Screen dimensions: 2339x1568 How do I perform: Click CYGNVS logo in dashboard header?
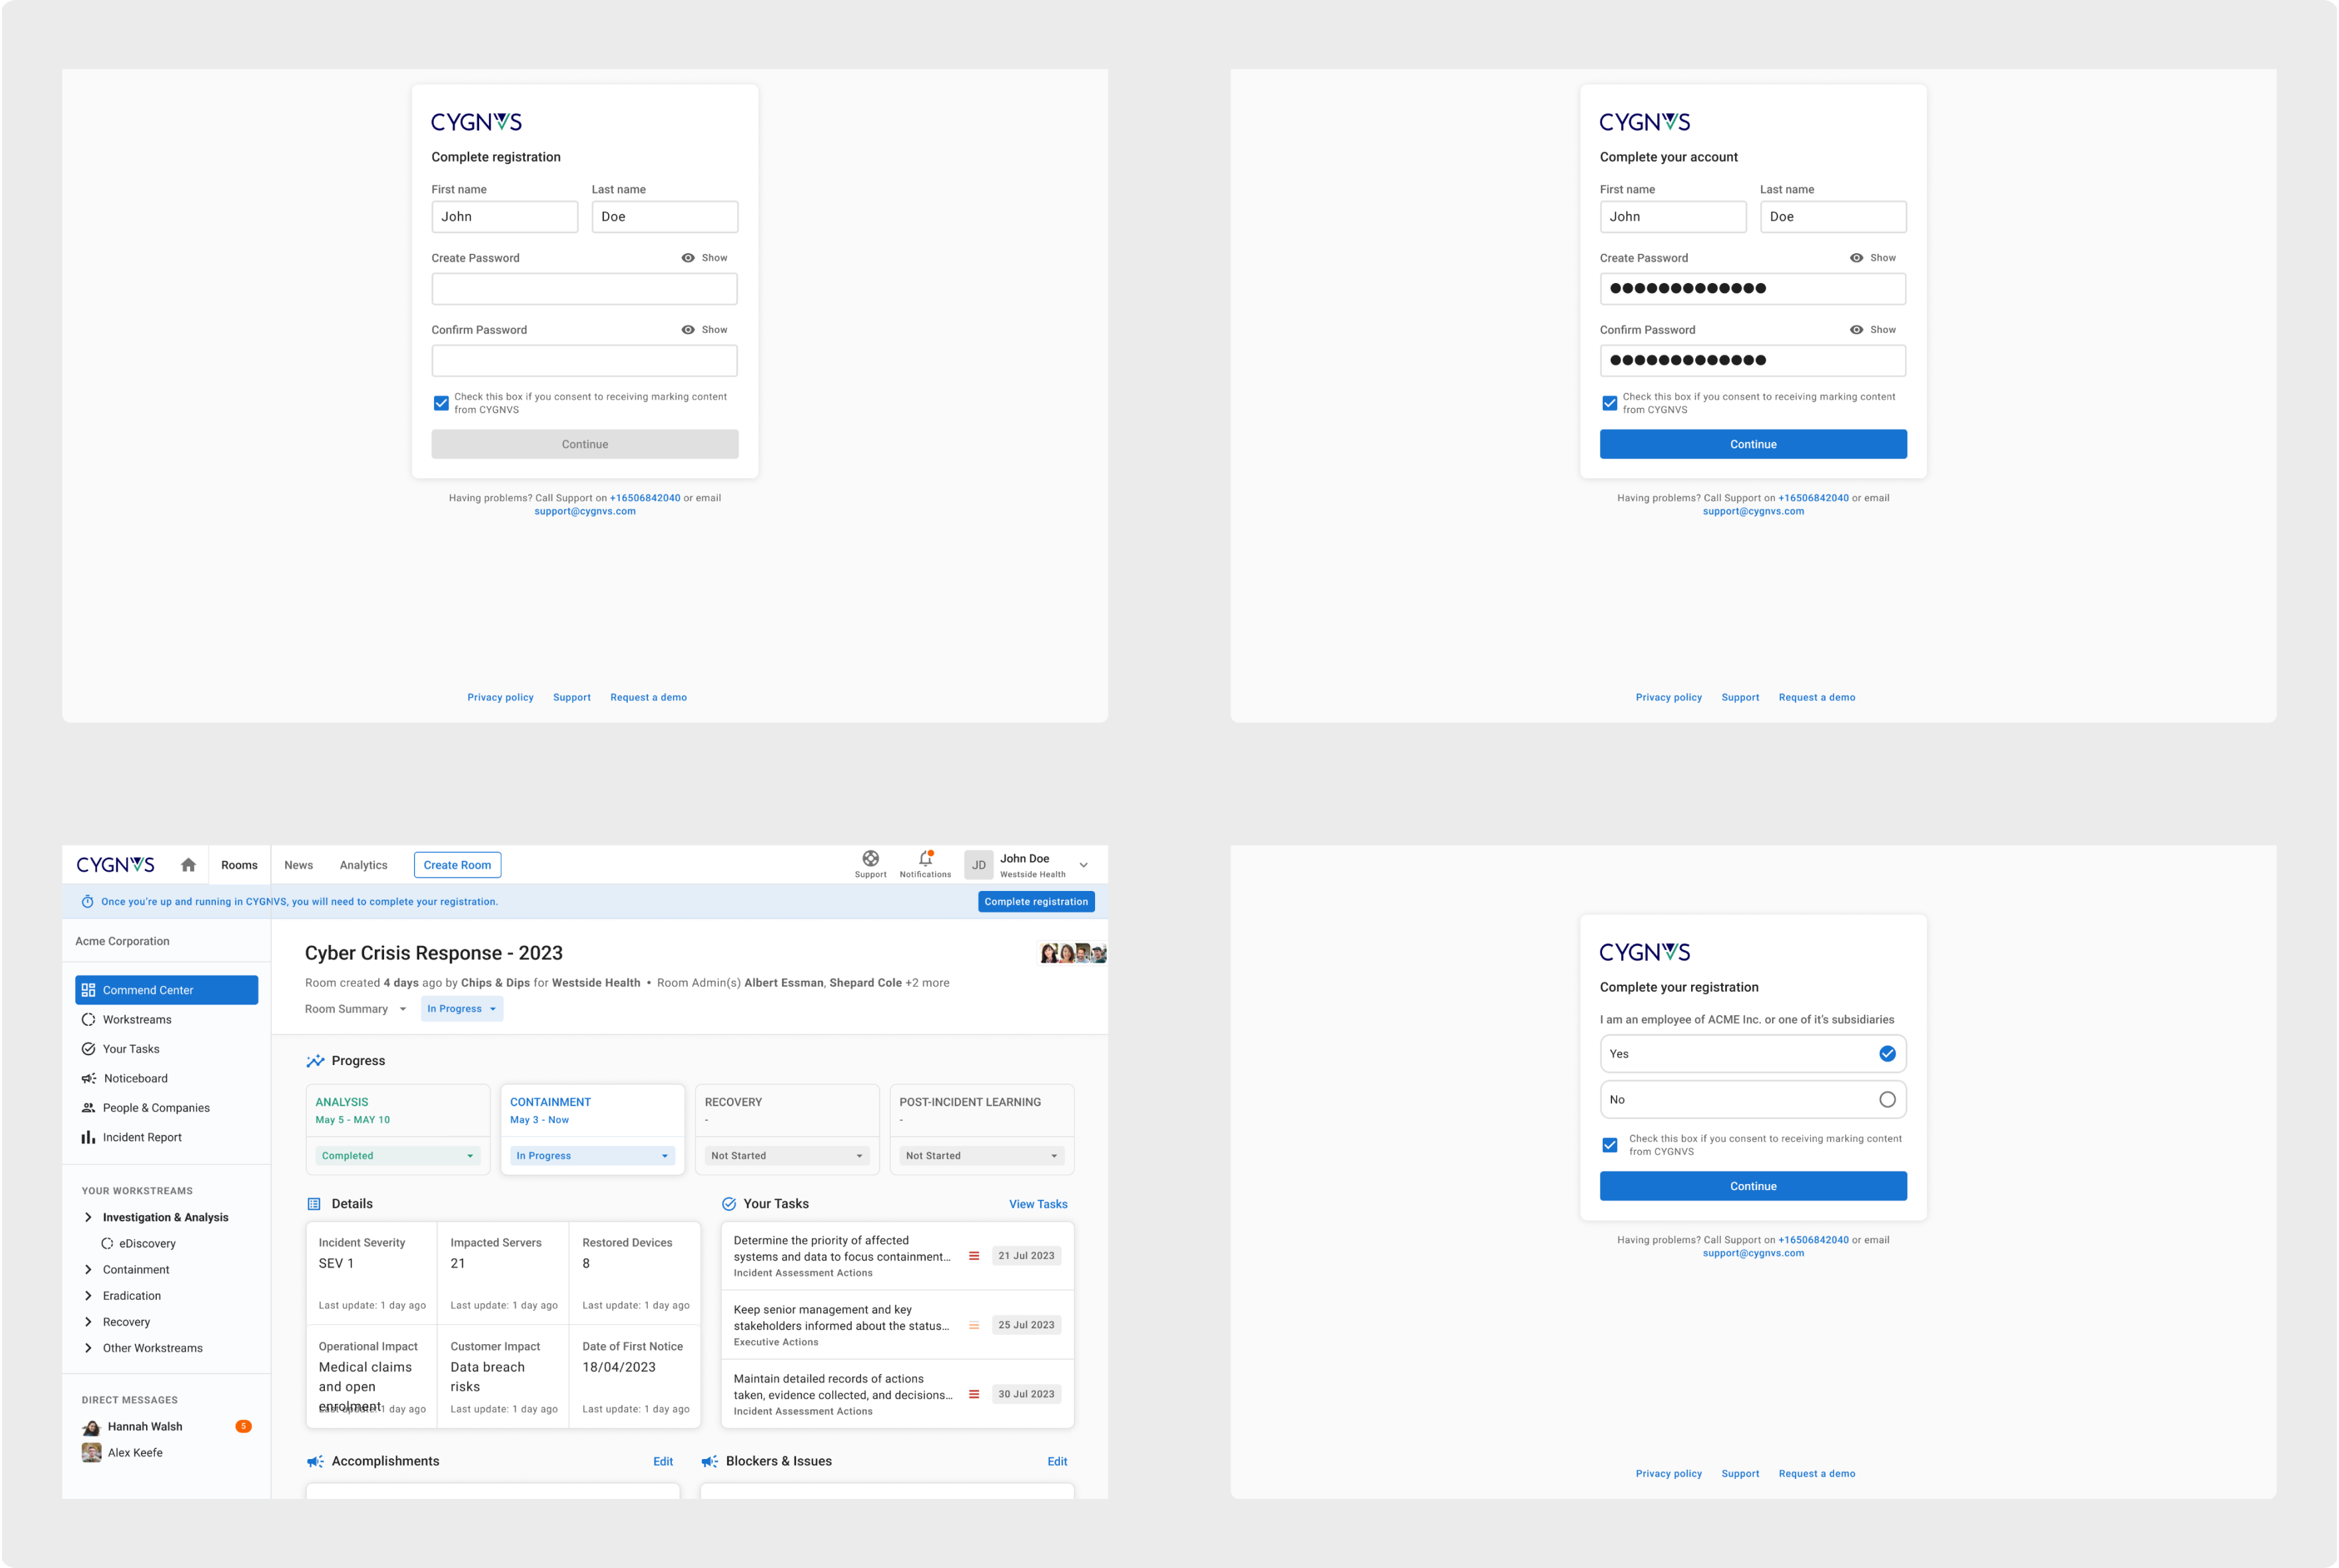point(116,865)
